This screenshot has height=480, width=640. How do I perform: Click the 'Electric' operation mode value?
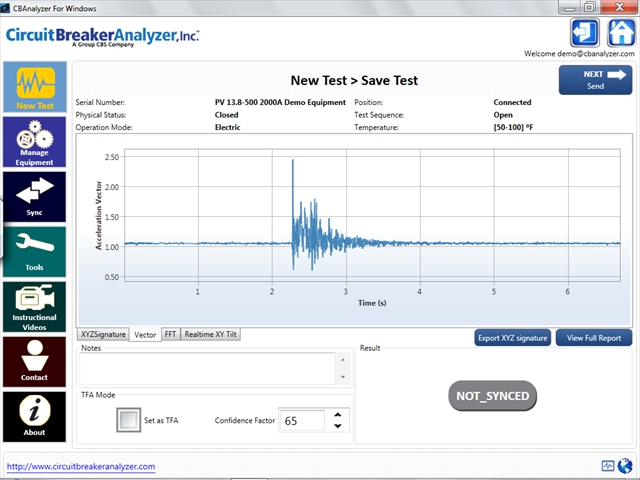[x=227, y=127]
